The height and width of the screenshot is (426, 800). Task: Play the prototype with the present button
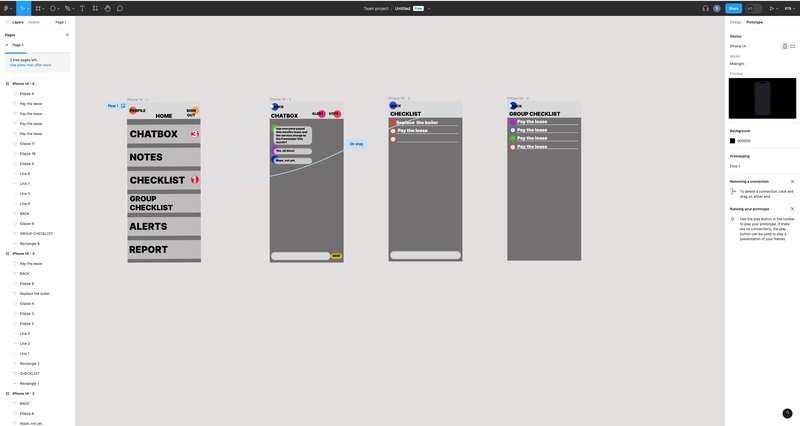point(772,8)
